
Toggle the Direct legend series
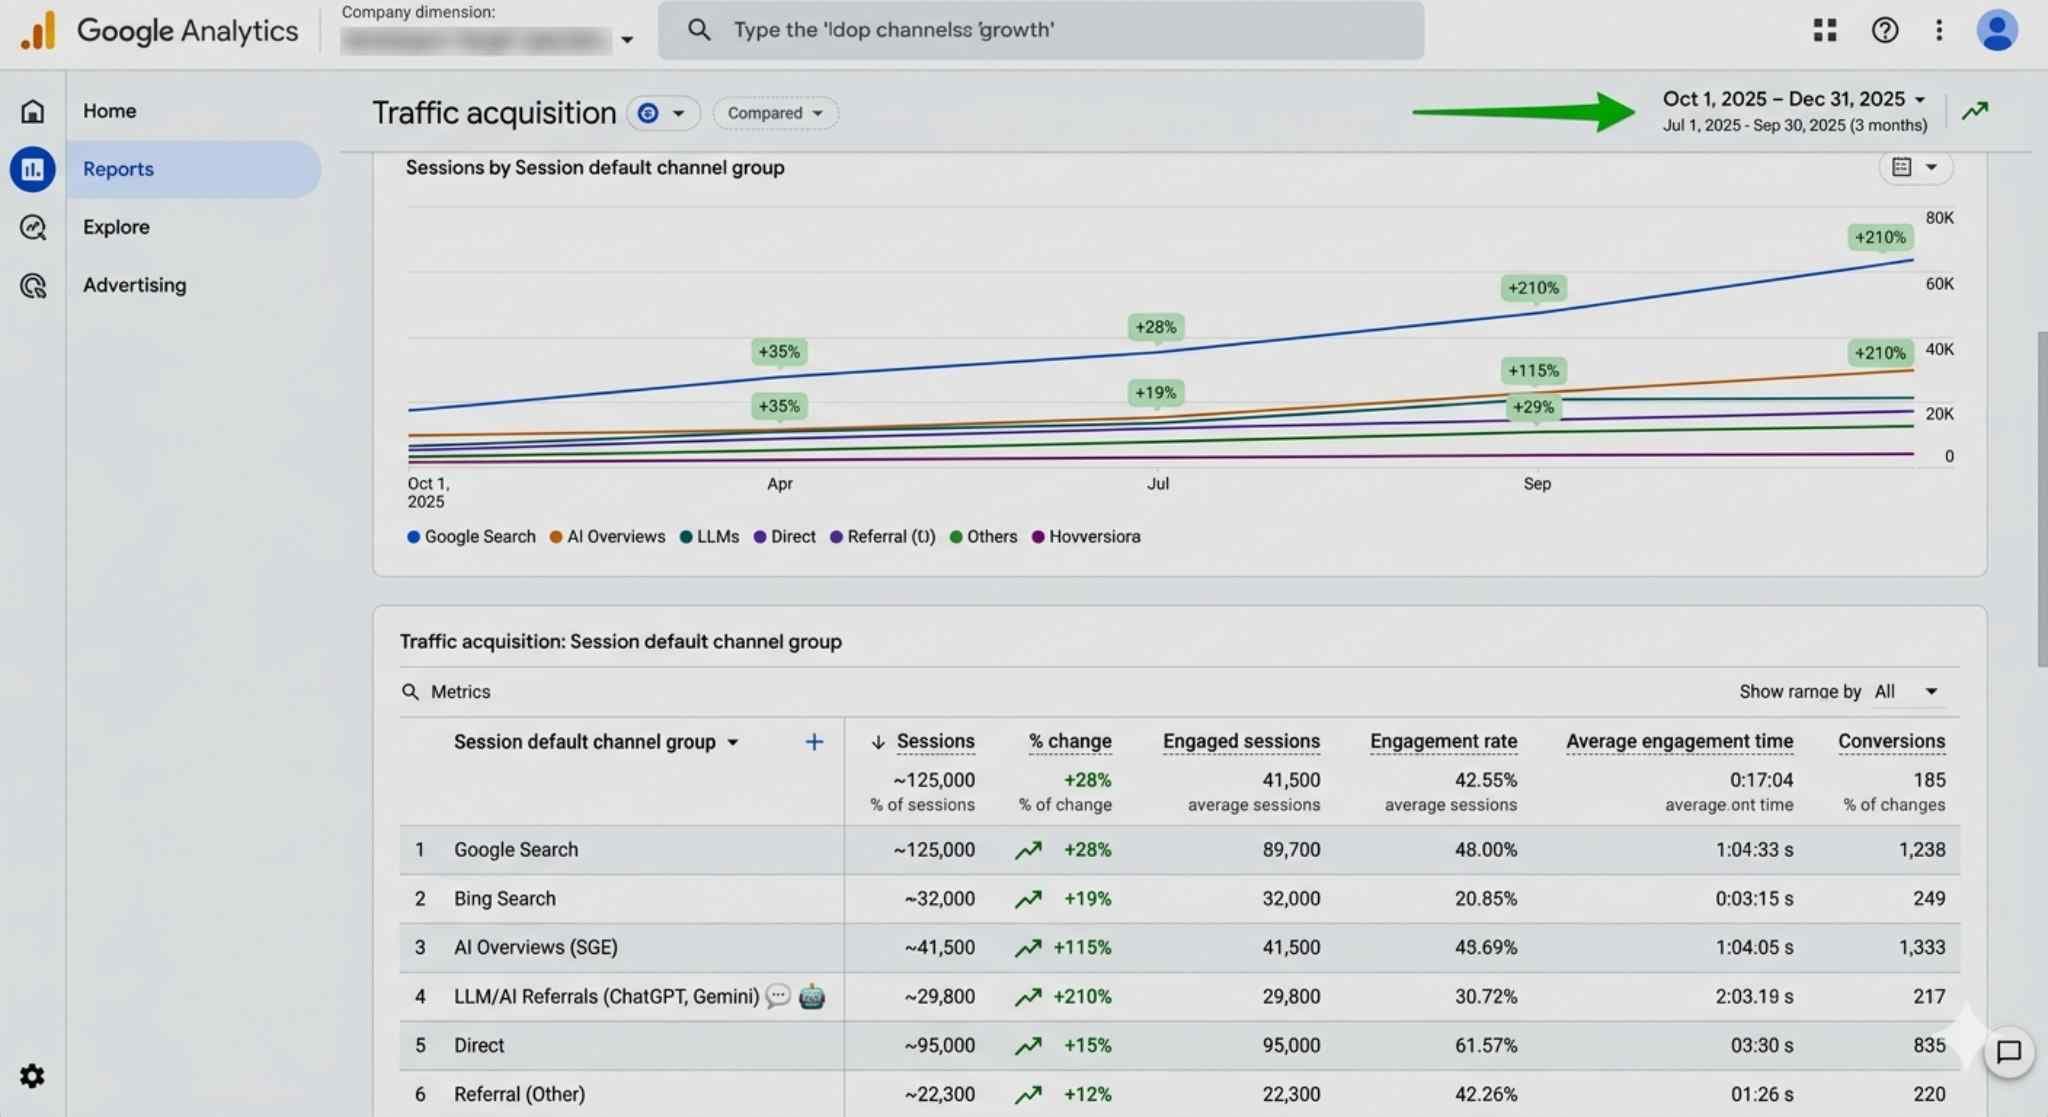[x=784, y=537]
